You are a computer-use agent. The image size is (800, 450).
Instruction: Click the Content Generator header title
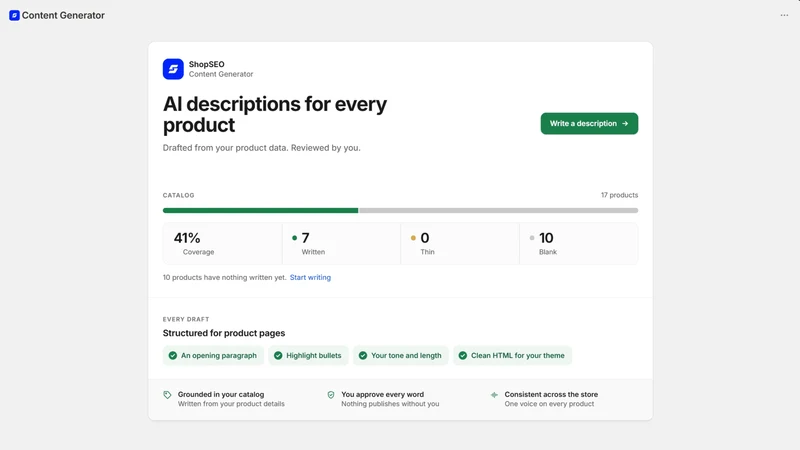tap(63, 15)
